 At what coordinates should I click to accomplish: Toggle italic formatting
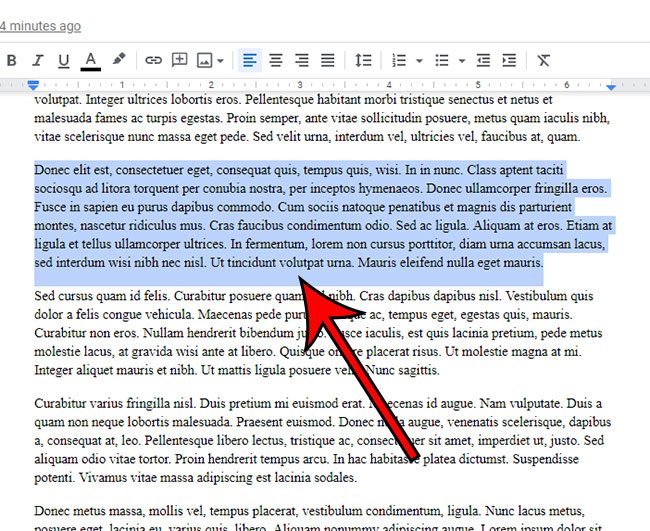coord(38,61)
